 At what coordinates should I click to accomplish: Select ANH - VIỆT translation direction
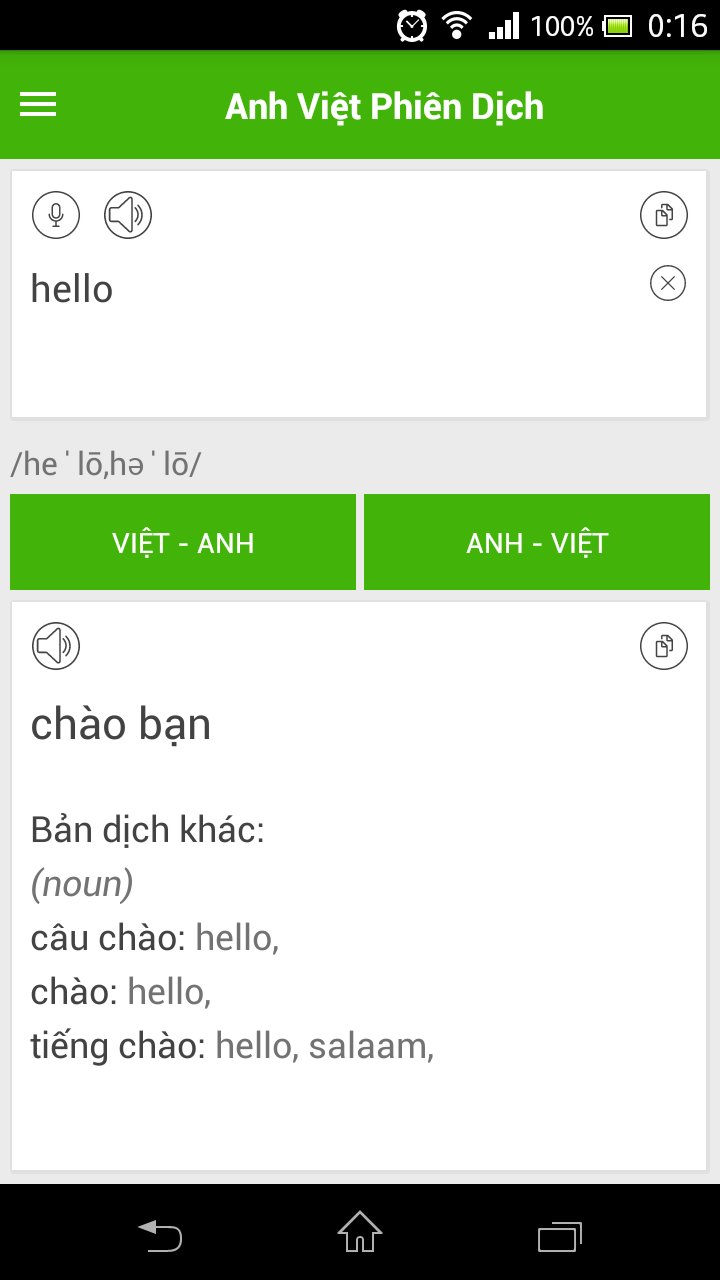(537, 542)
